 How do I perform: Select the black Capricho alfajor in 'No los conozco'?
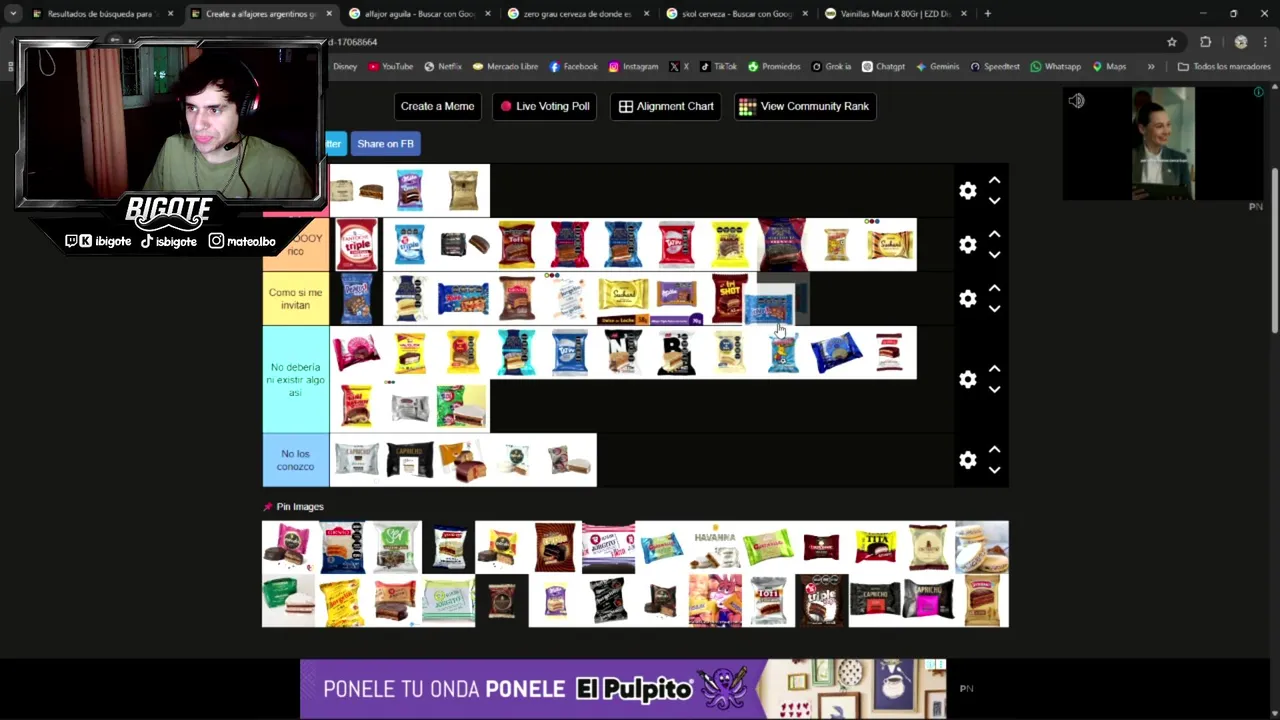click(x=409, y=460)
